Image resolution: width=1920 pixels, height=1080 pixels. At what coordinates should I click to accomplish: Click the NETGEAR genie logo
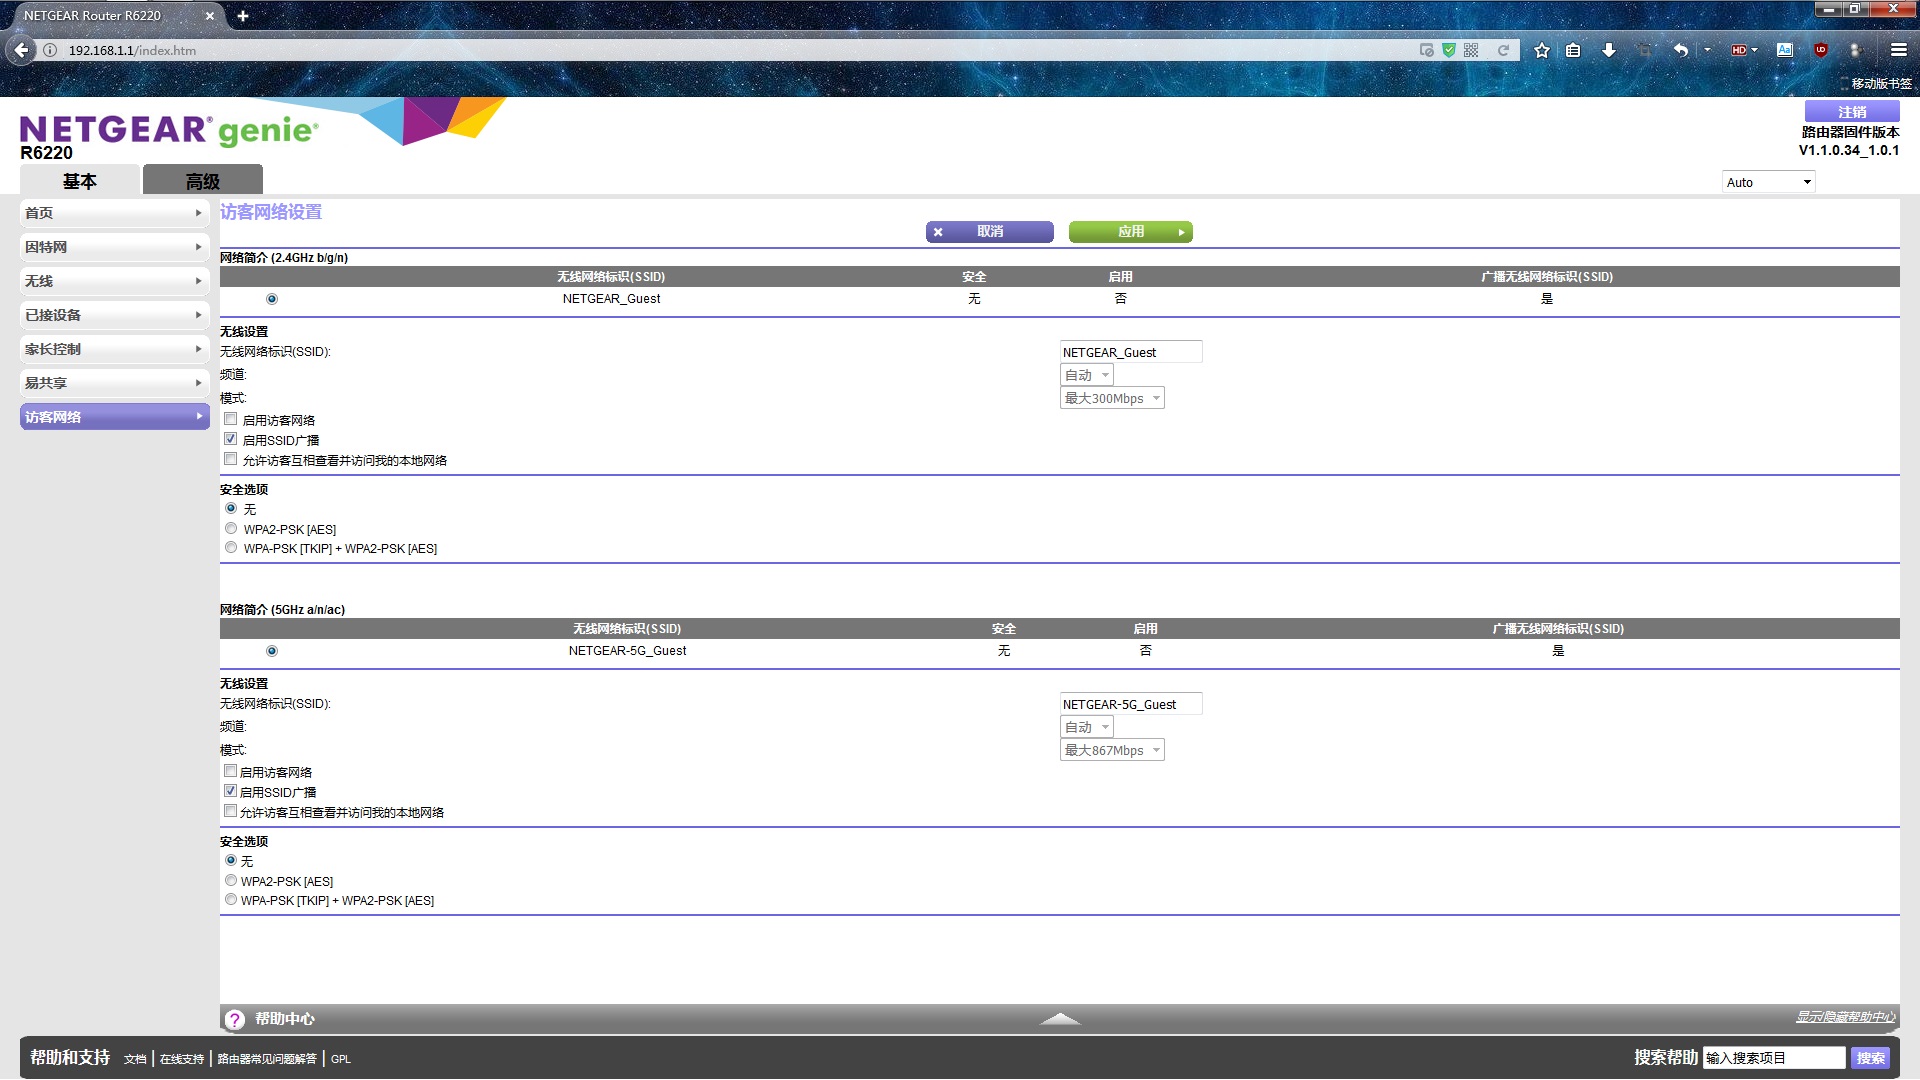coord(169,130)
